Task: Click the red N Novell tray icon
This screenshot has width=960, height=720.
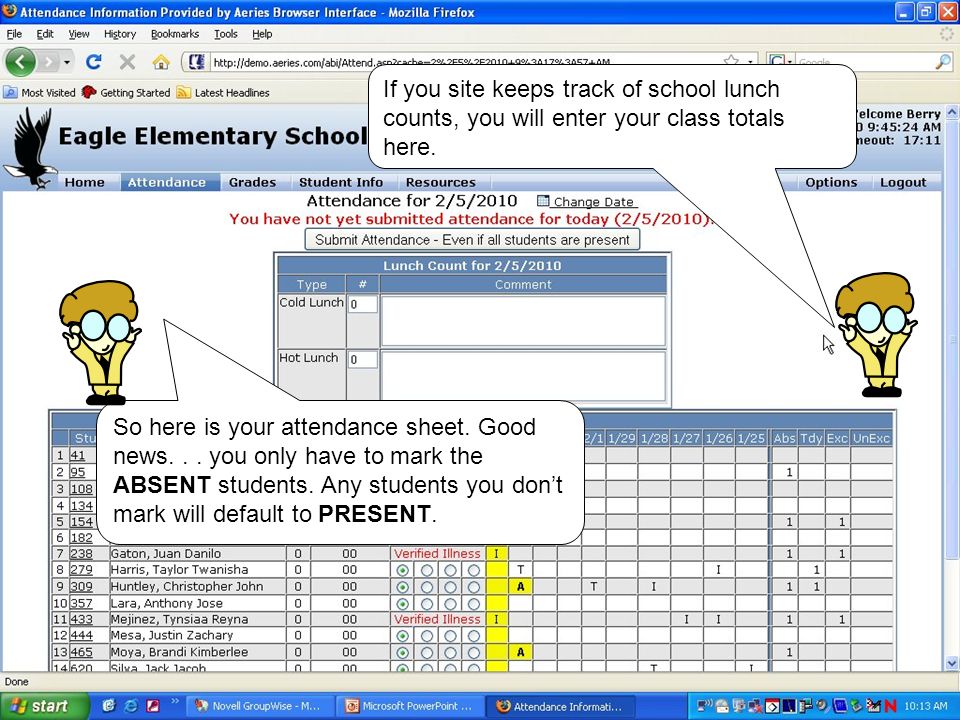Action: pos(891,707)
